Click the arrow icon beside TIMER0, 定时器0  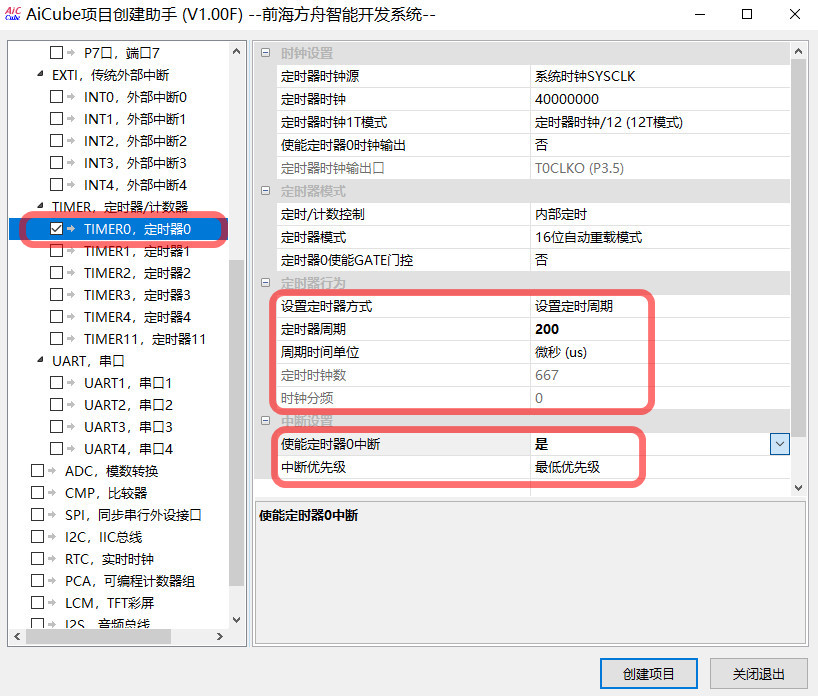pos(69,229)
